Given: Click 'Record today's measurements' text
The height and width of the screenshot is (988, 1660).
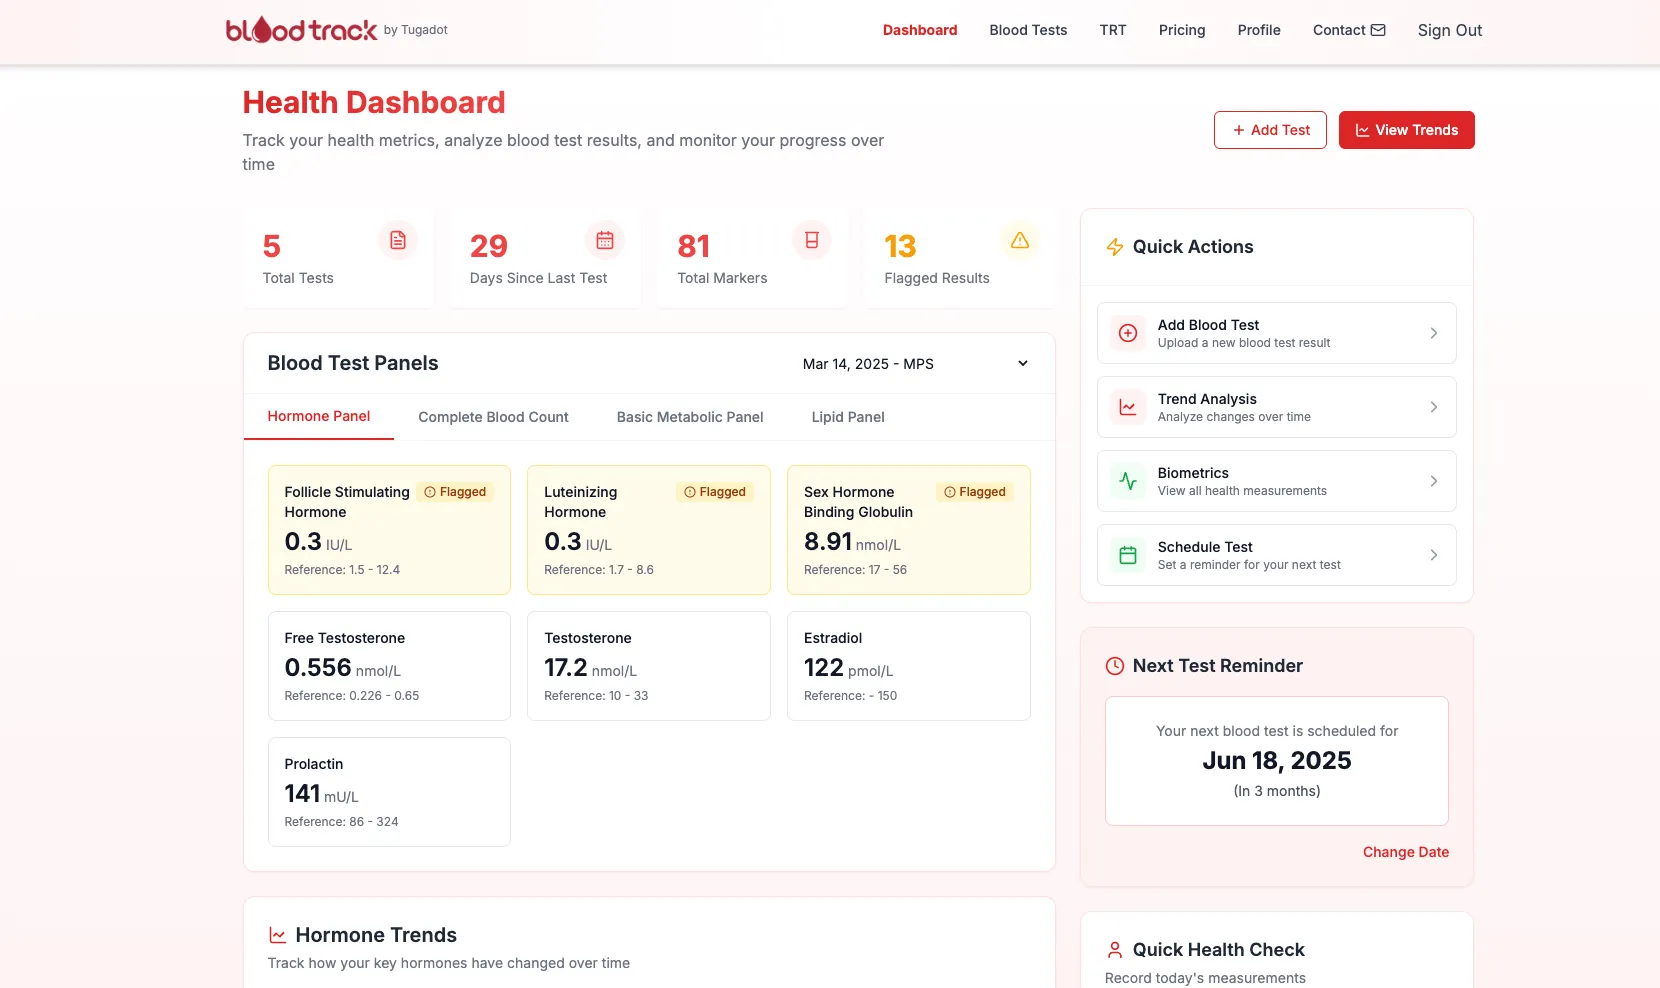Looking at the screenshot, I should click(x=1205, y=978).
